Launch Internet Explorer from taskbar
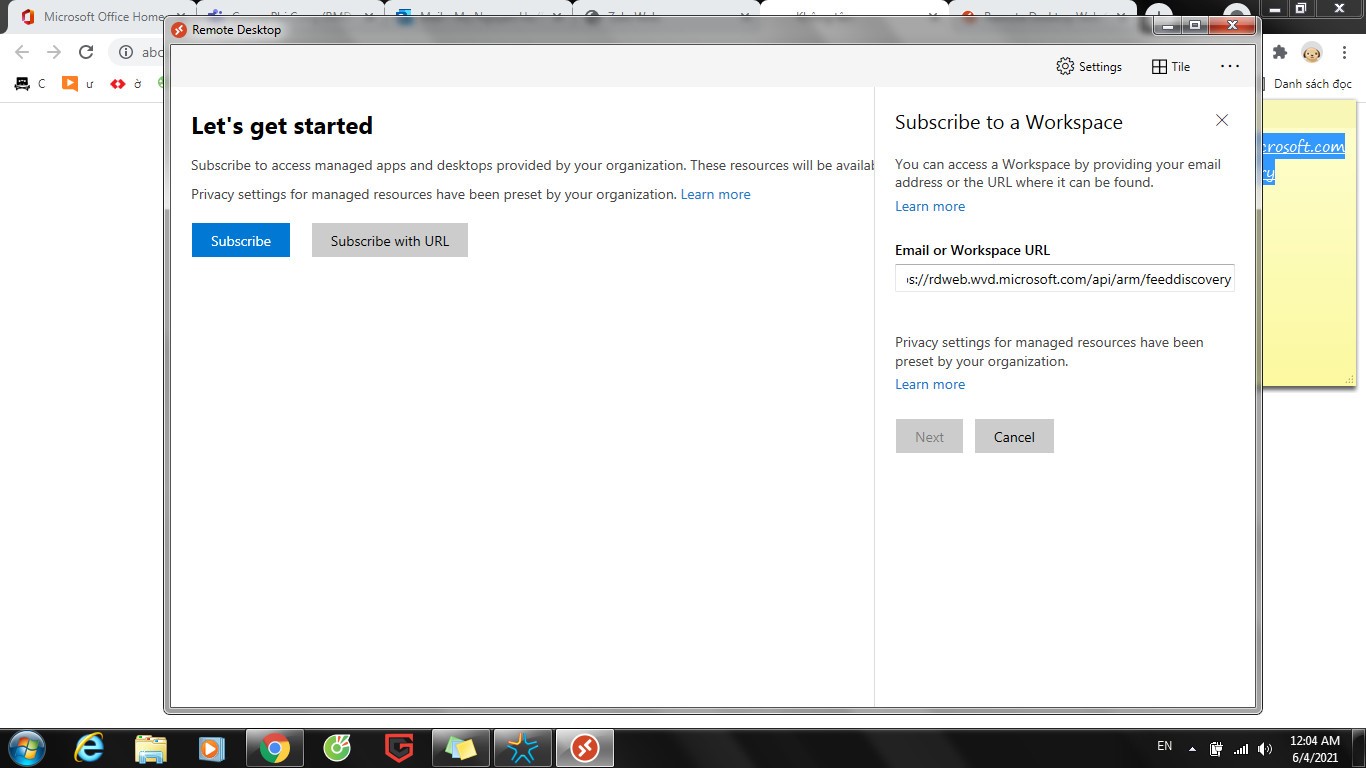 pos(89,748)
